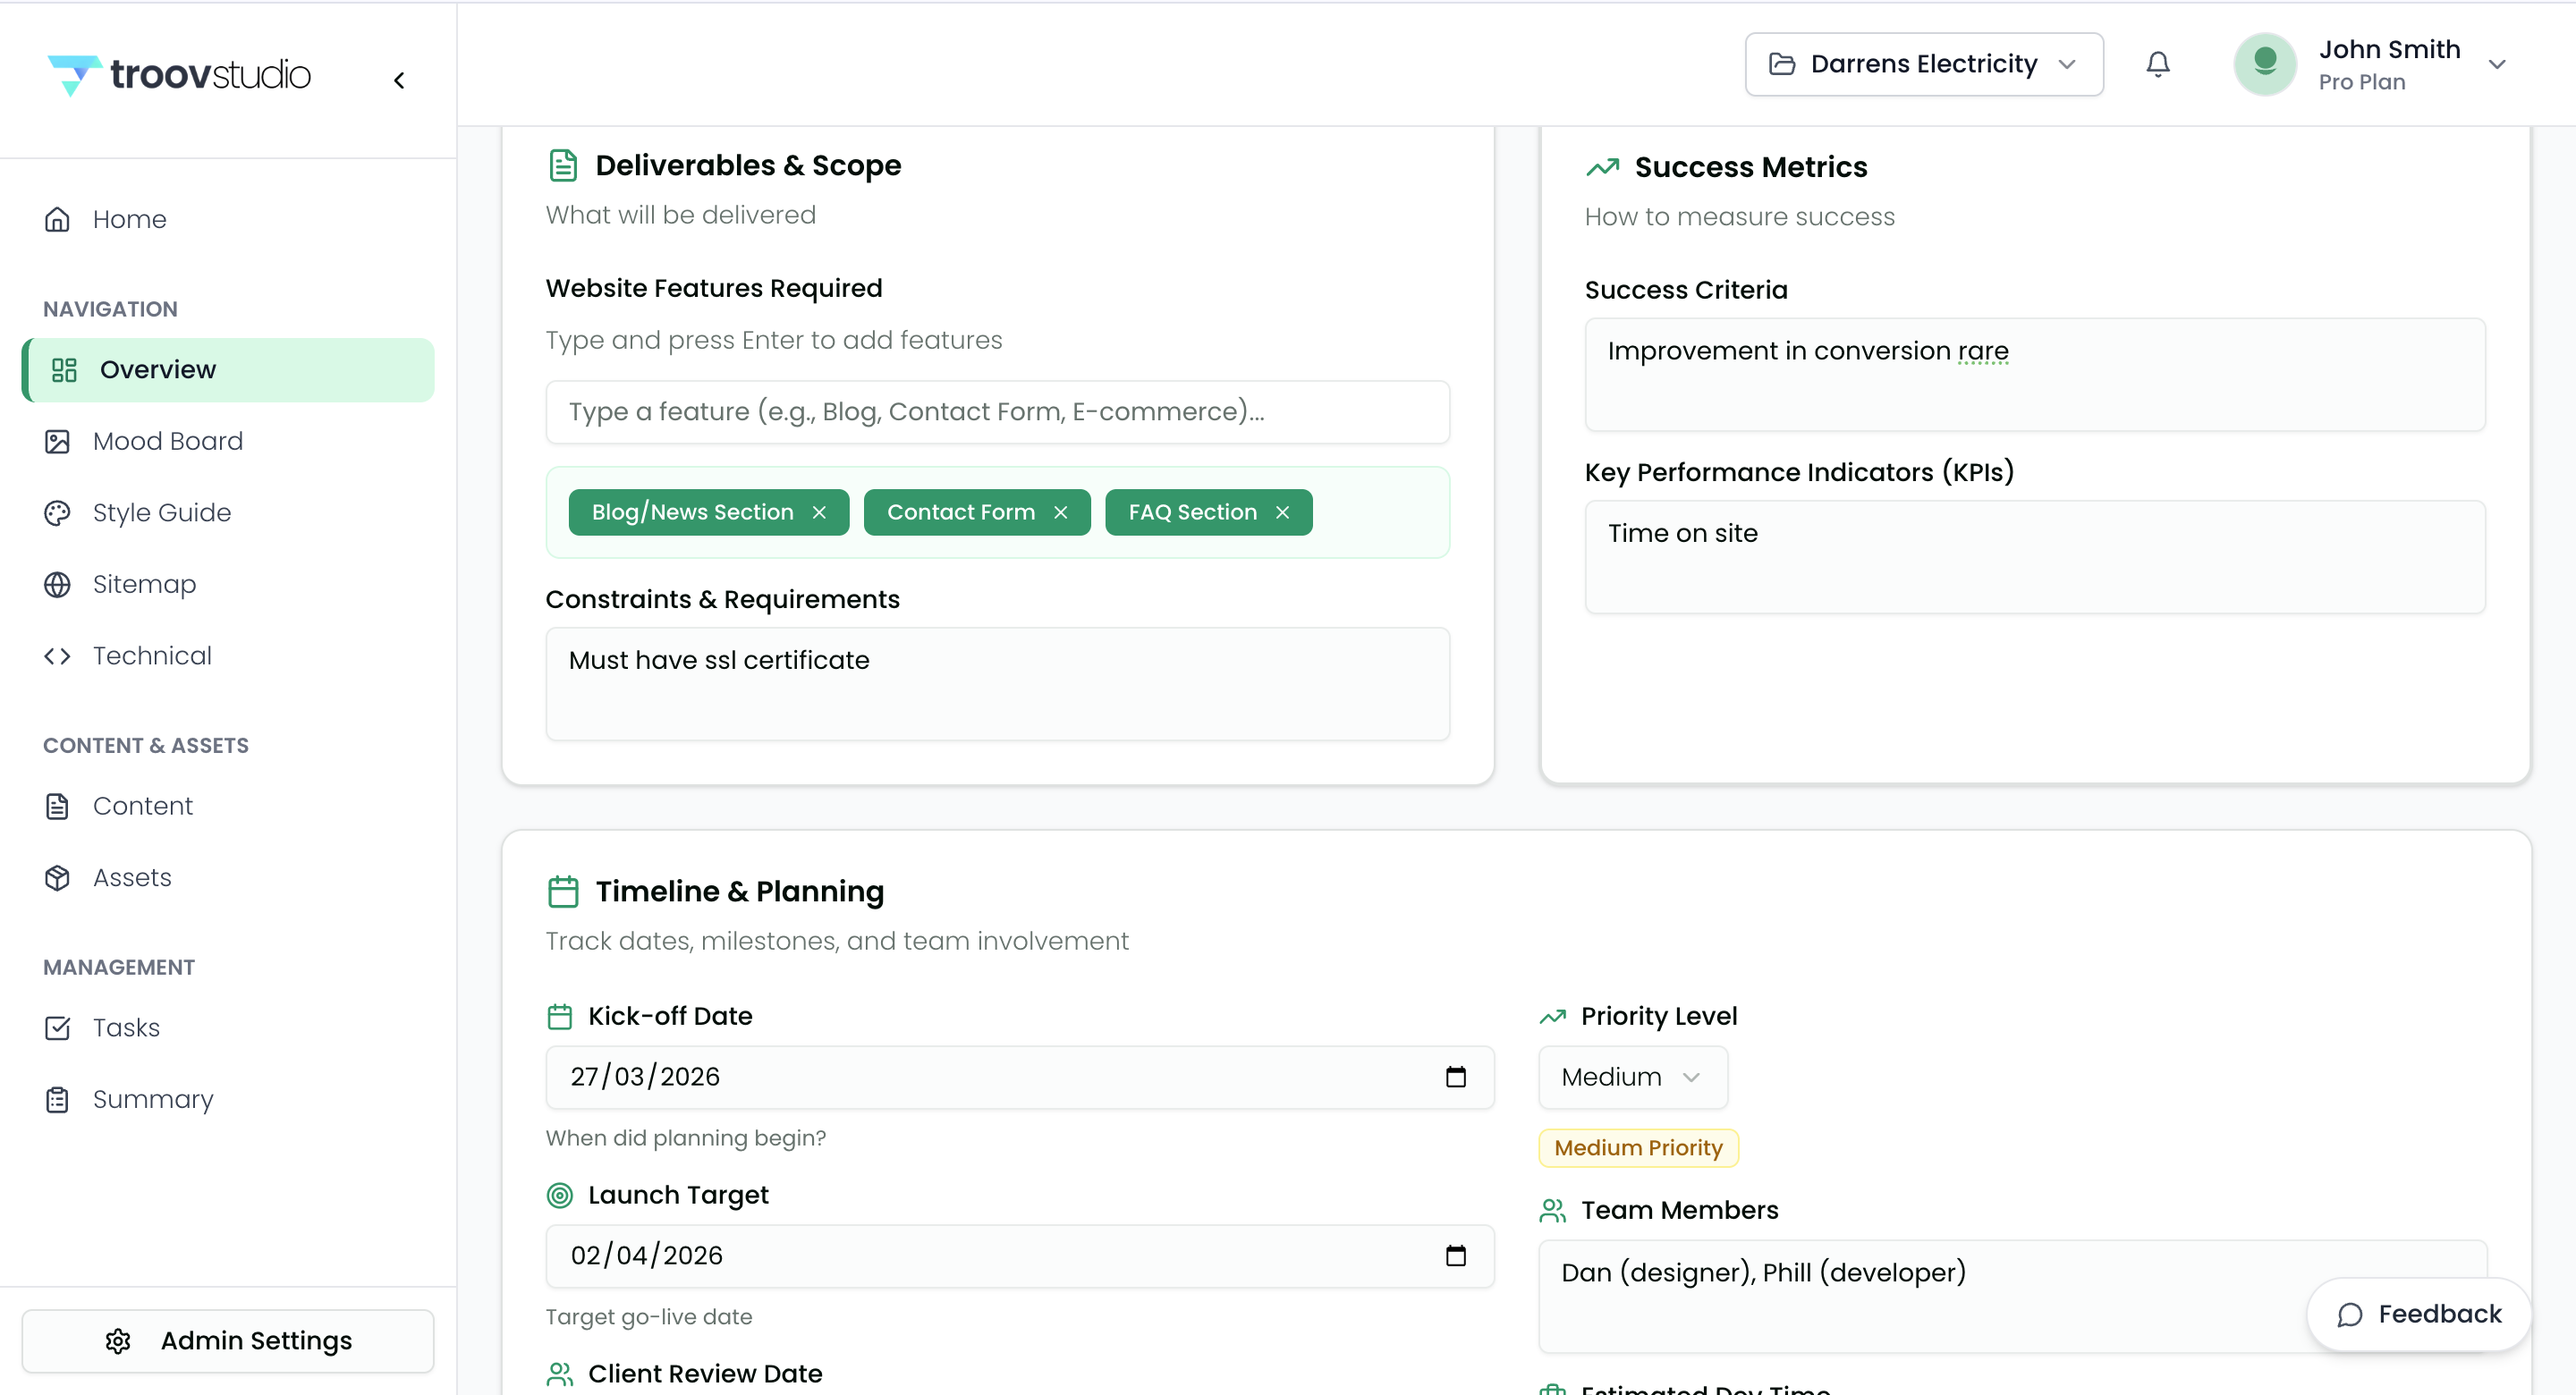Collapse the sidebar with the chevron arrow
The height and width of the screenshot is (1395, 2576).
coord(399,80)
